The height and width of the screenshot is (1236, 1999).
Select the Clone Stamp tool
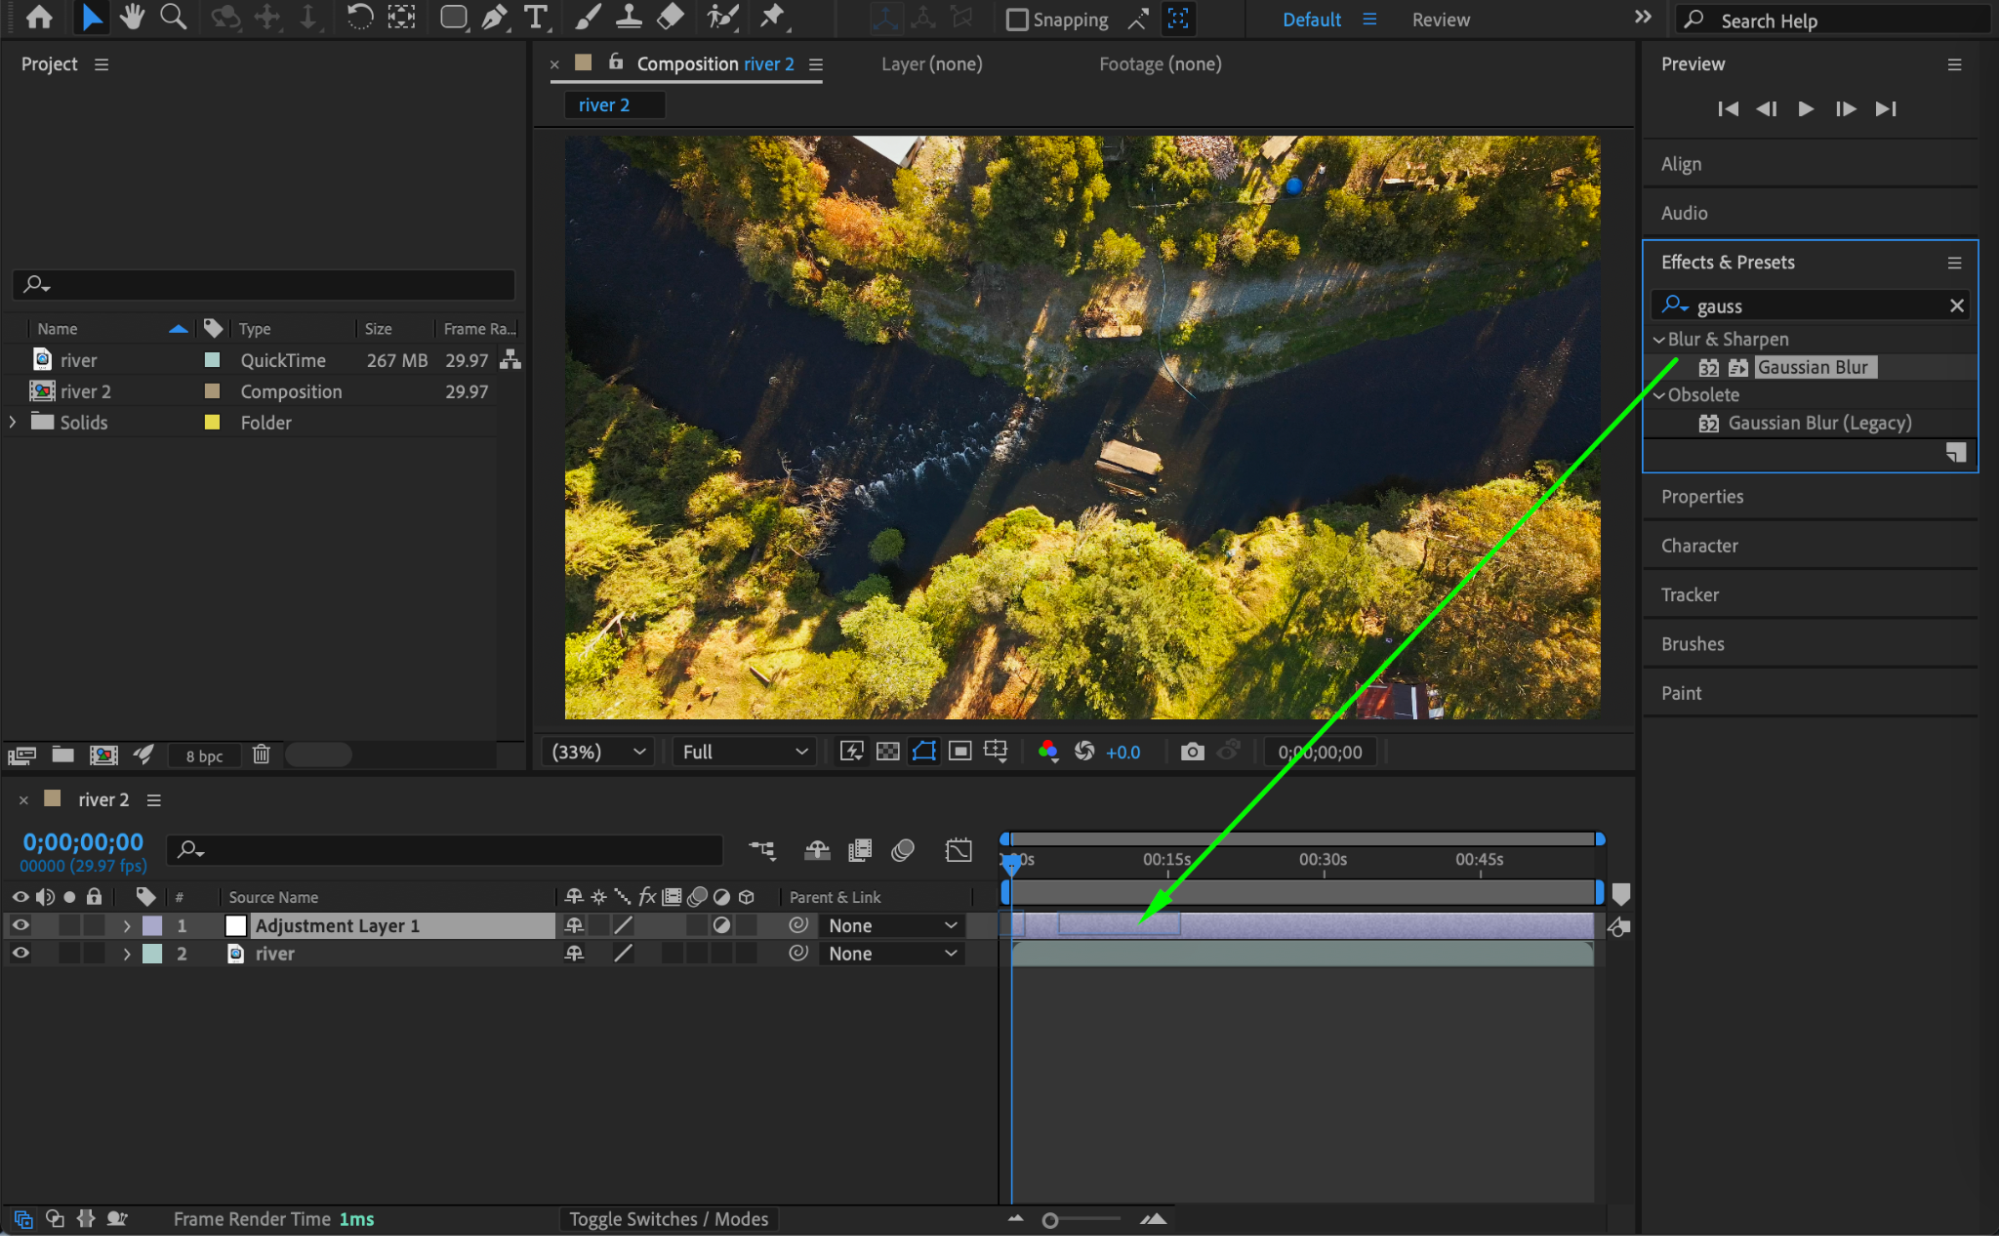pos(629,17)
